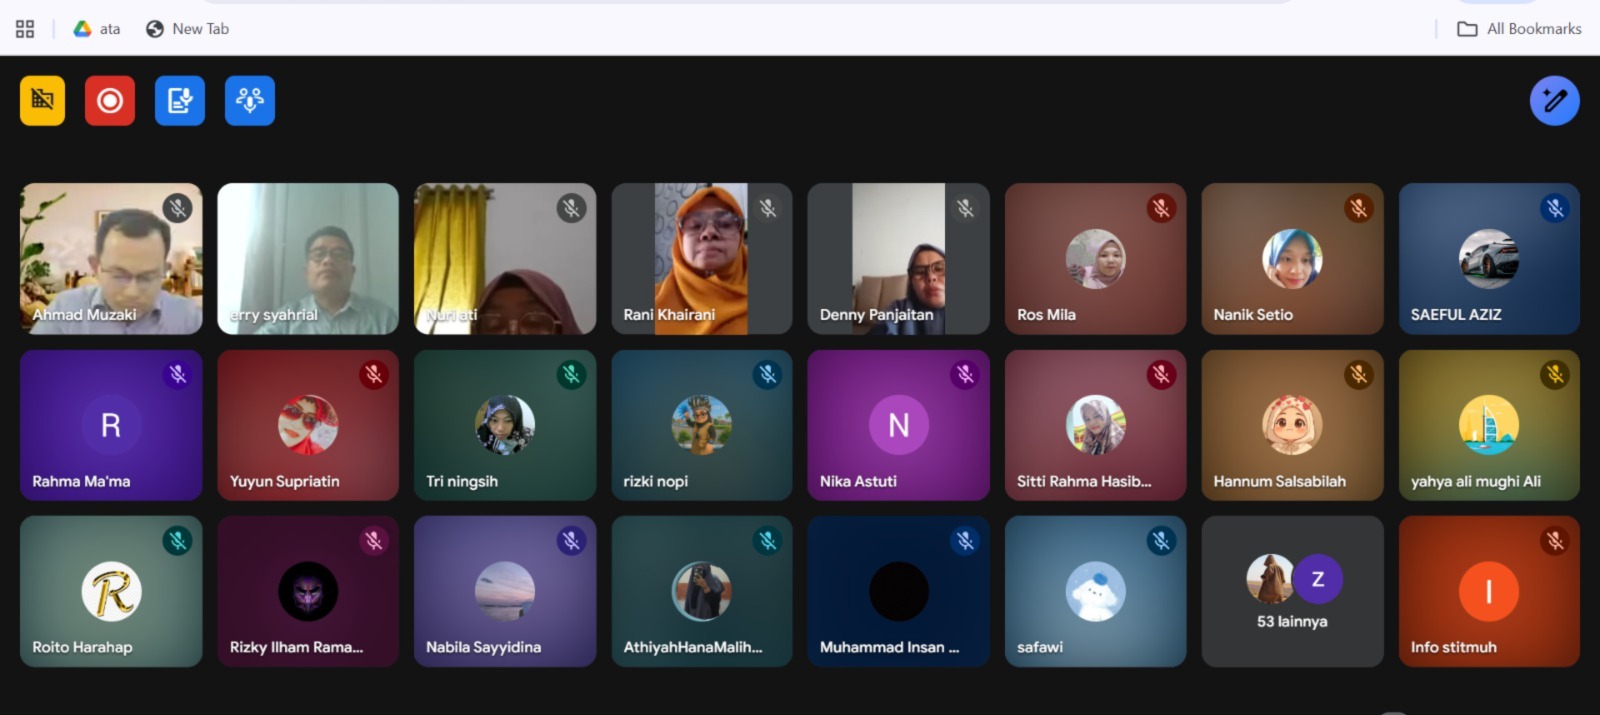
Task: Click the muted mic icon on Nanik Setio
Action: tap(1358, 208)
